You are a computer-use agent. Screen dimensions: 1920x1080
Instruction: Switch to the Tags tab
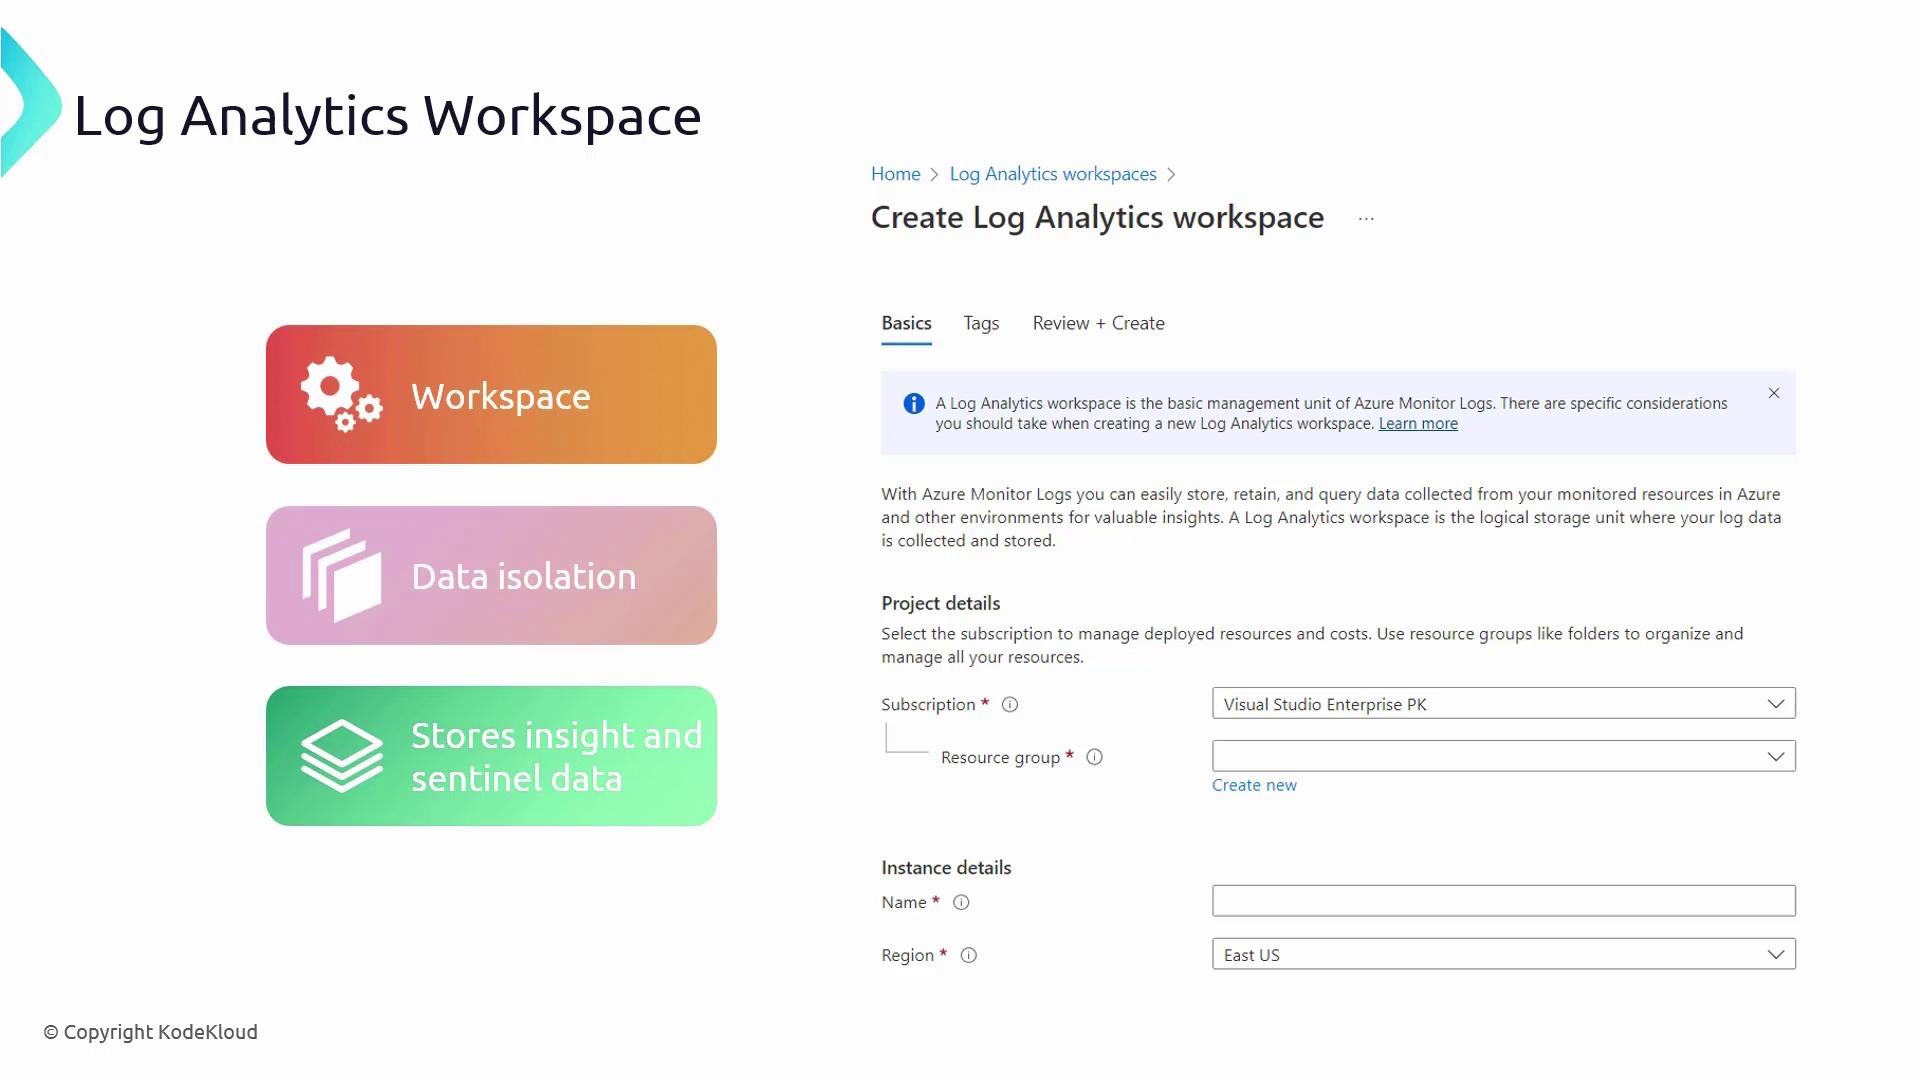pyautogui.click(x=981, y=324)
